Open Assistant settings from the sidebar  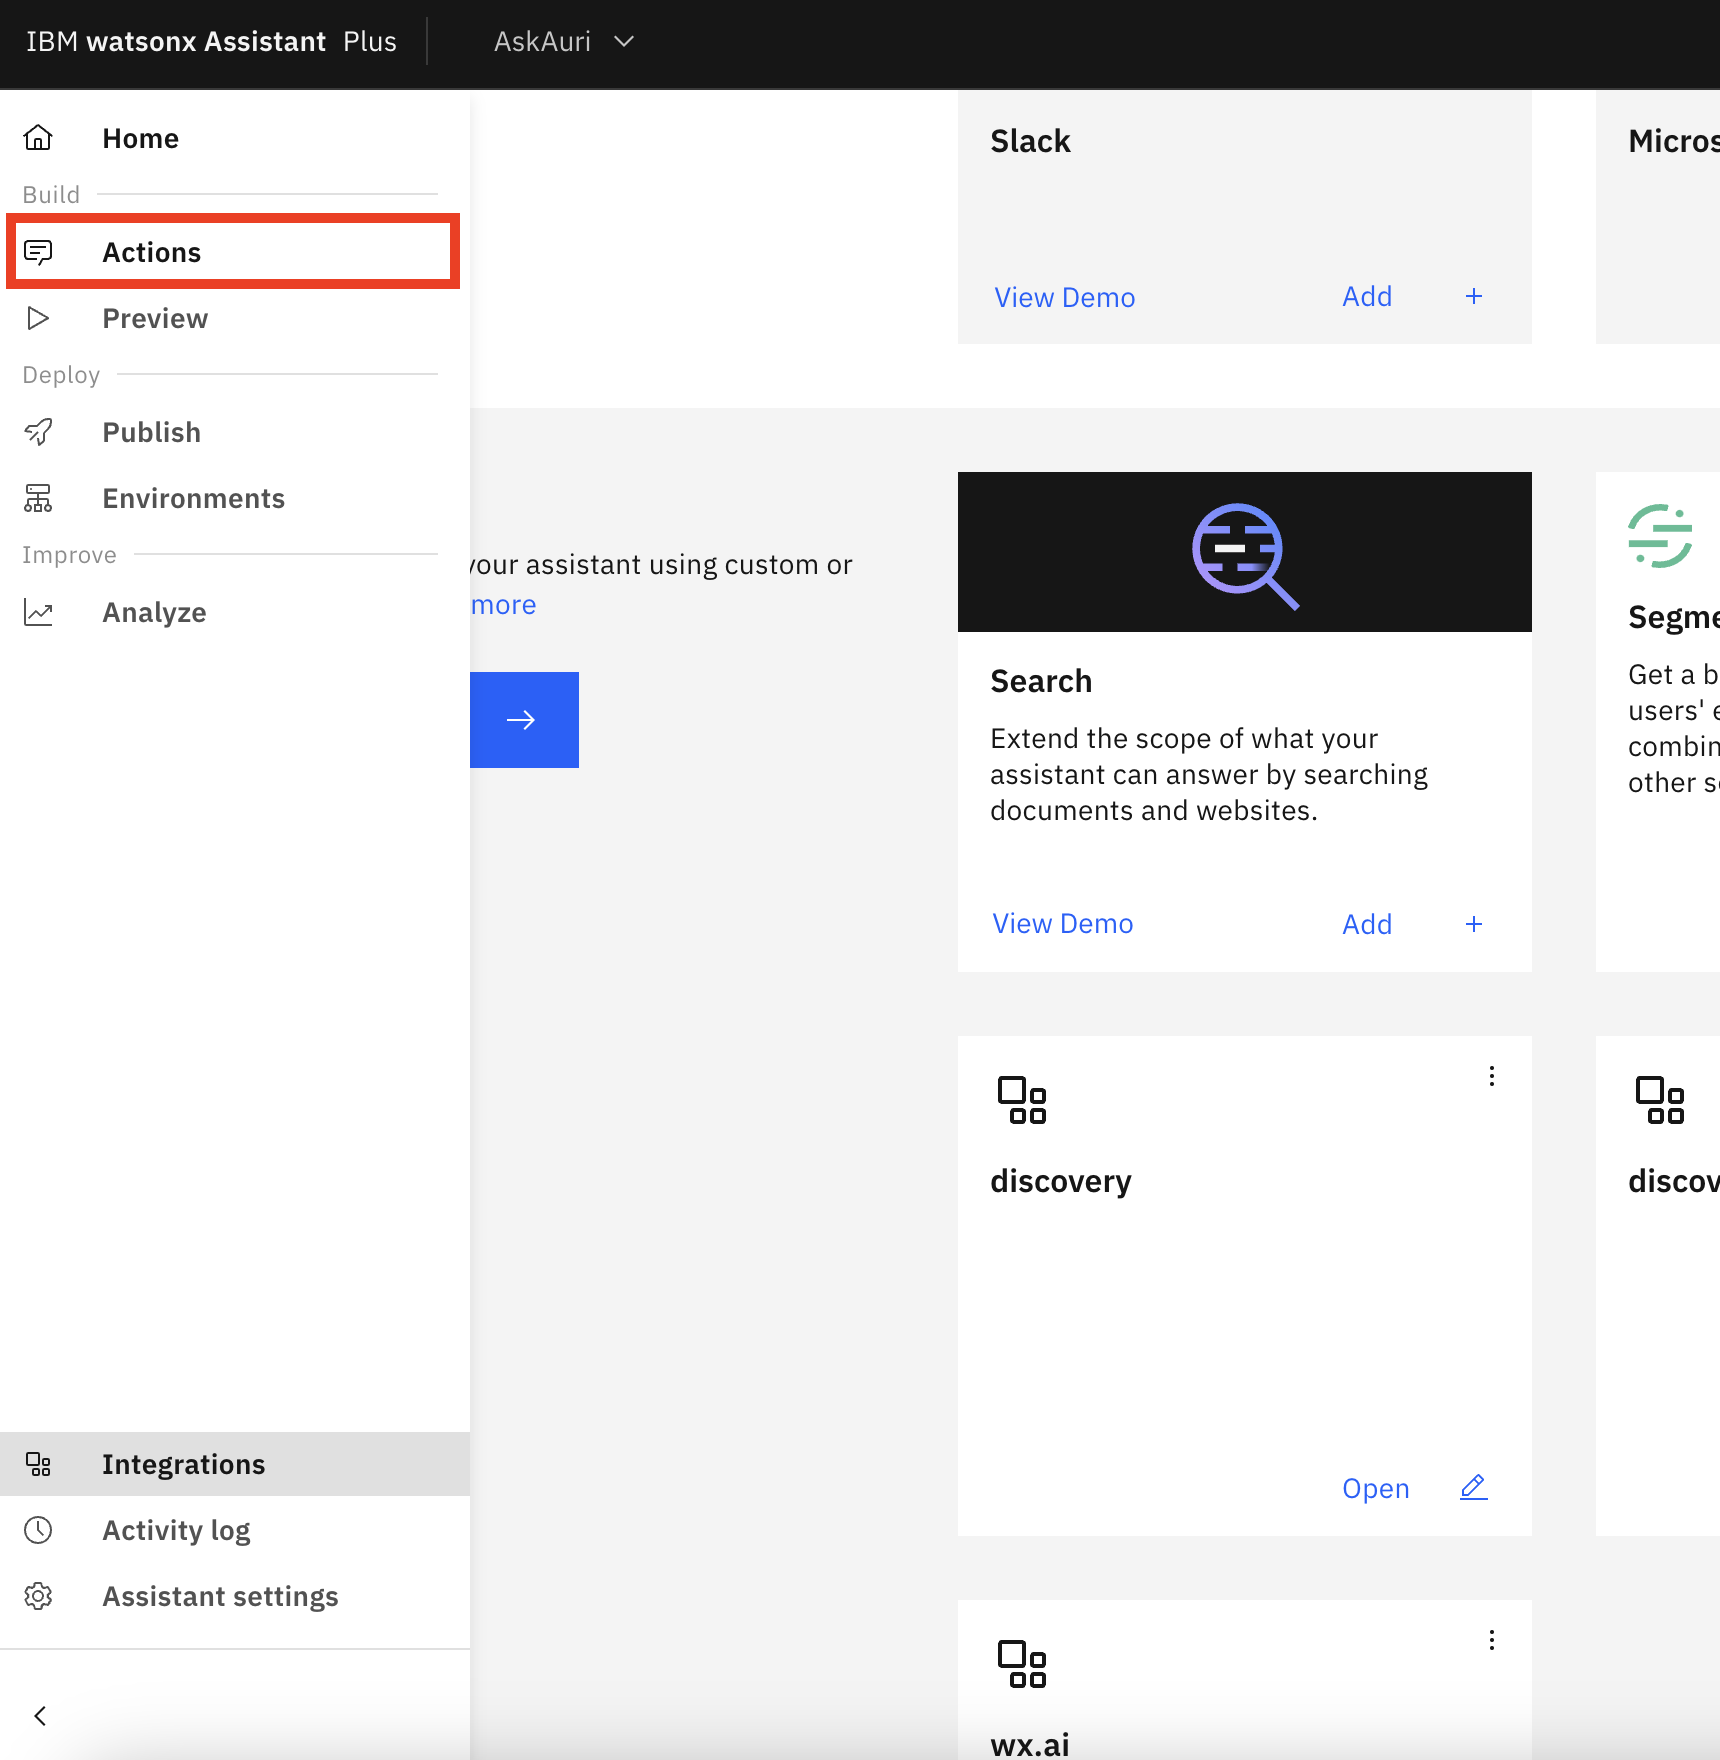click(x=235, y=1596)
